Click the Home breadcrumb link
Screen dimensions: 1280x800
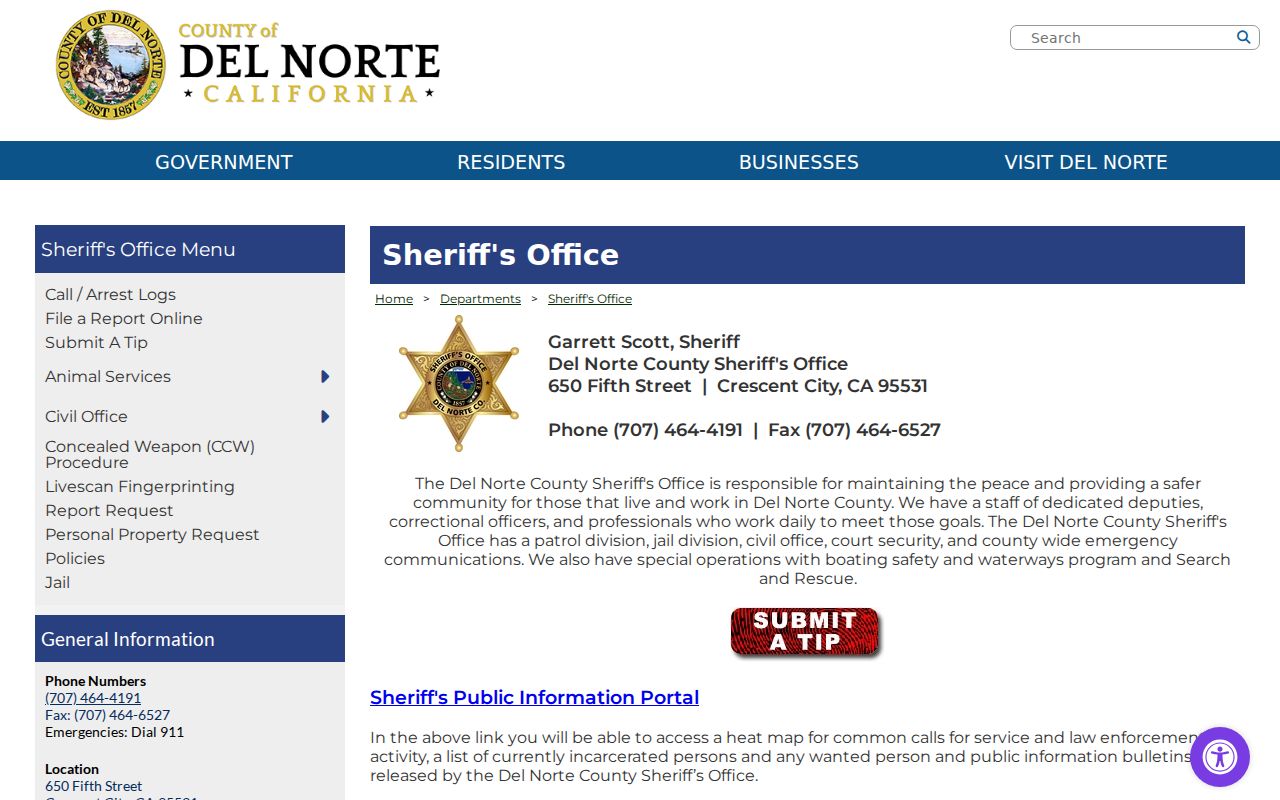[x=394, y=299]
